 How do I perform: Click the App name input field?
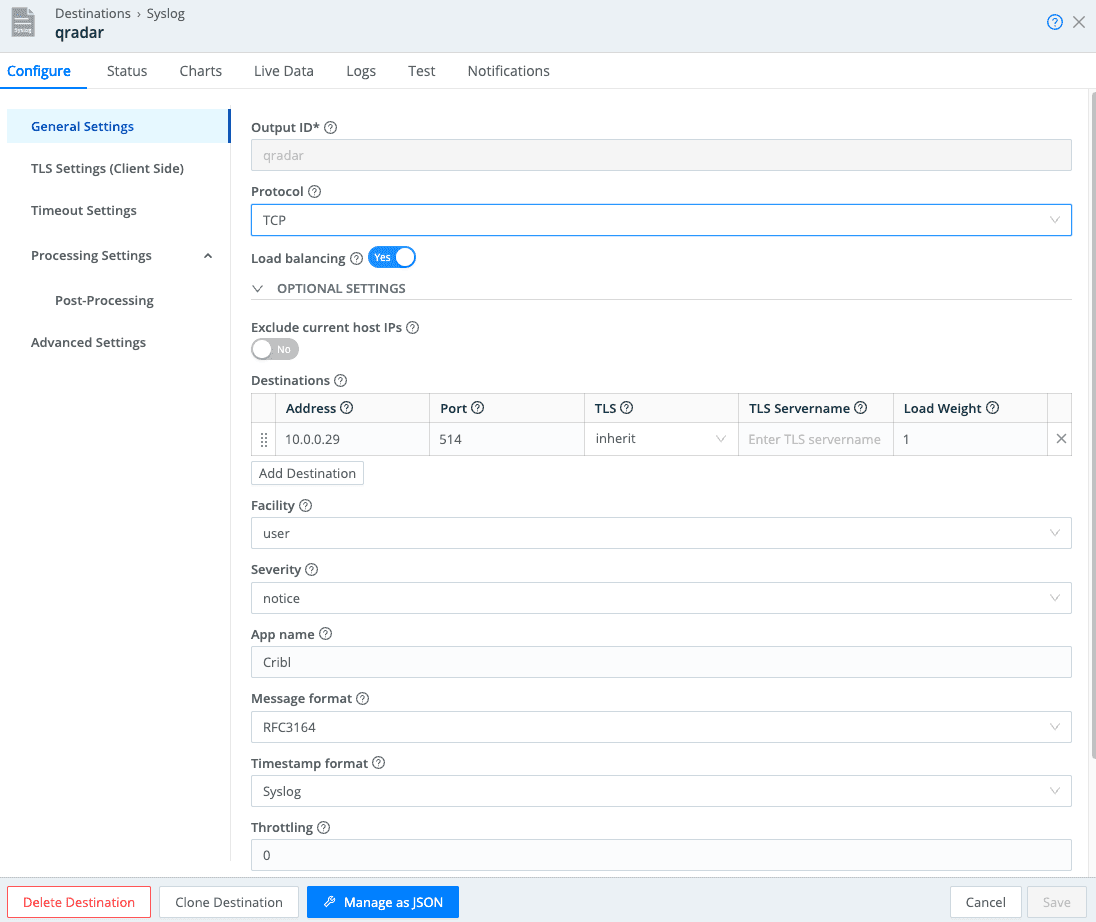point(660,662)
